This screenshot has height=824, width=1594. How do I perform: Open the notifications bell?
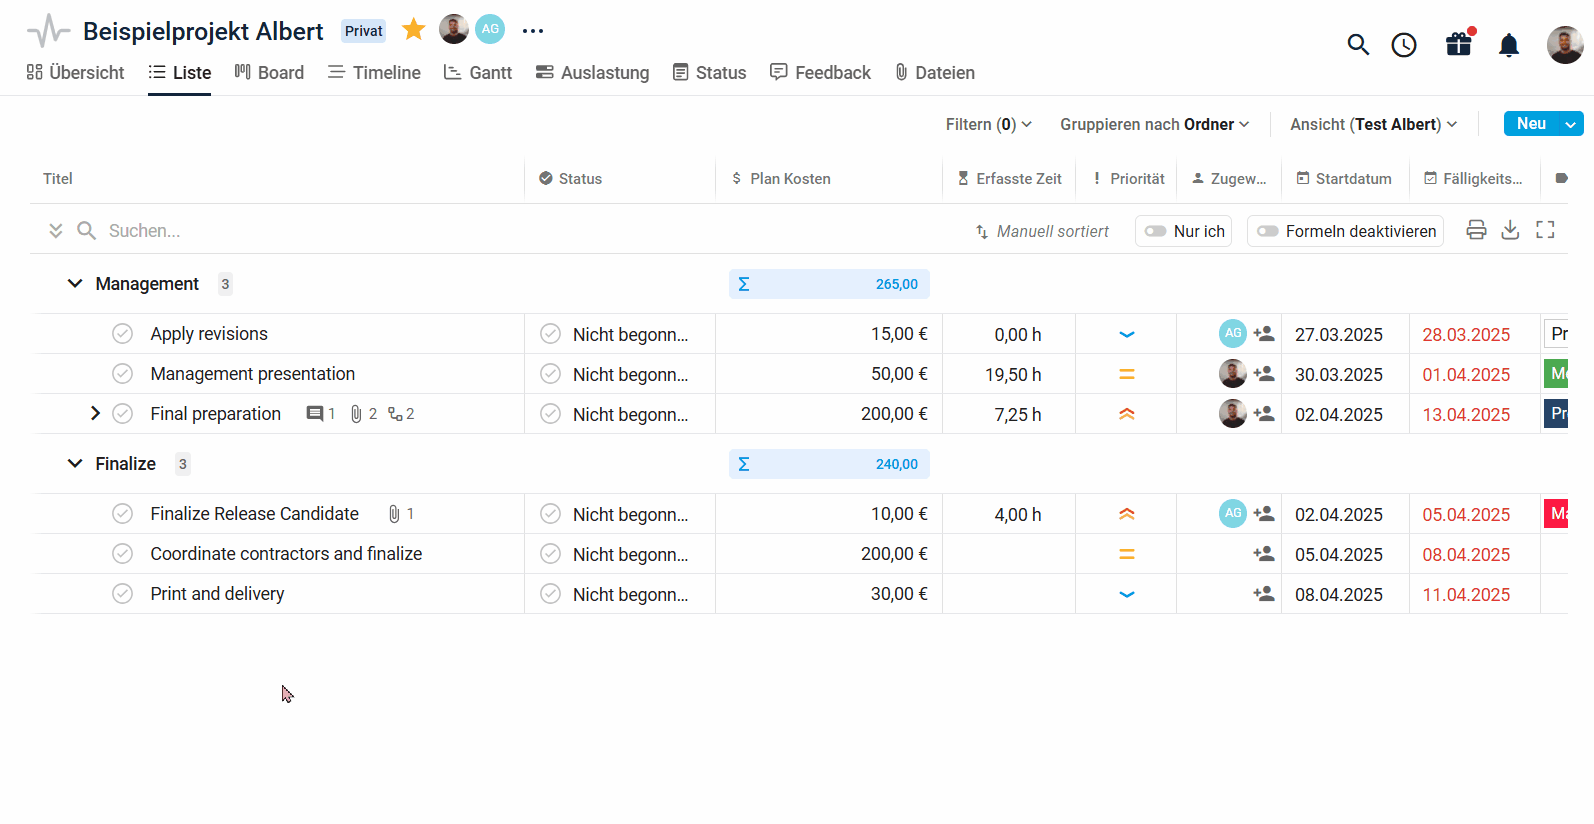pyautogui.click(x=1509, y=45)
